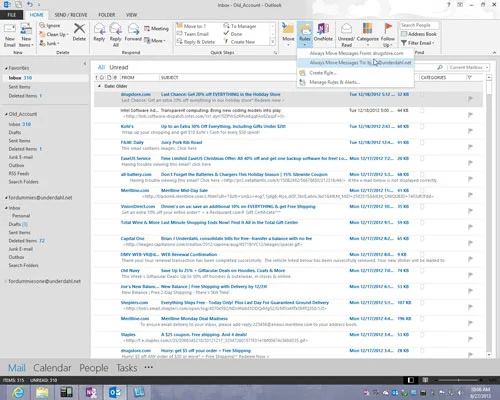This screenshot has width=500, height=400.
Task: Click the zoom slider in the status bar
Action: pyautogui.click(x=458, y=380)
